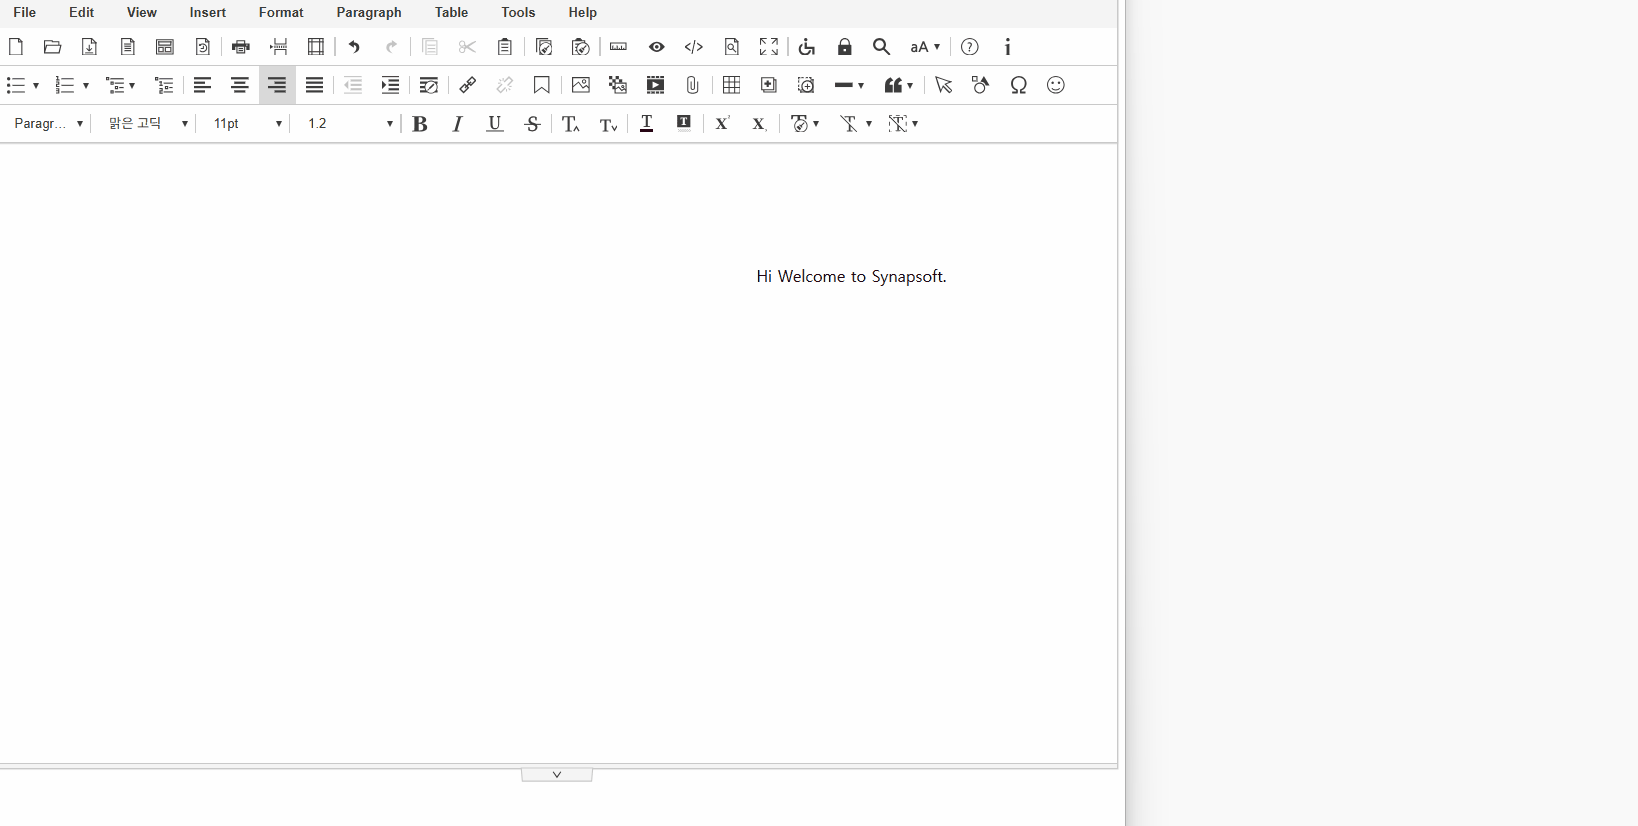The height and width of the screenshot is (826, 1638).
Task: Click the layout template icon
Action: tap(165, 47)
